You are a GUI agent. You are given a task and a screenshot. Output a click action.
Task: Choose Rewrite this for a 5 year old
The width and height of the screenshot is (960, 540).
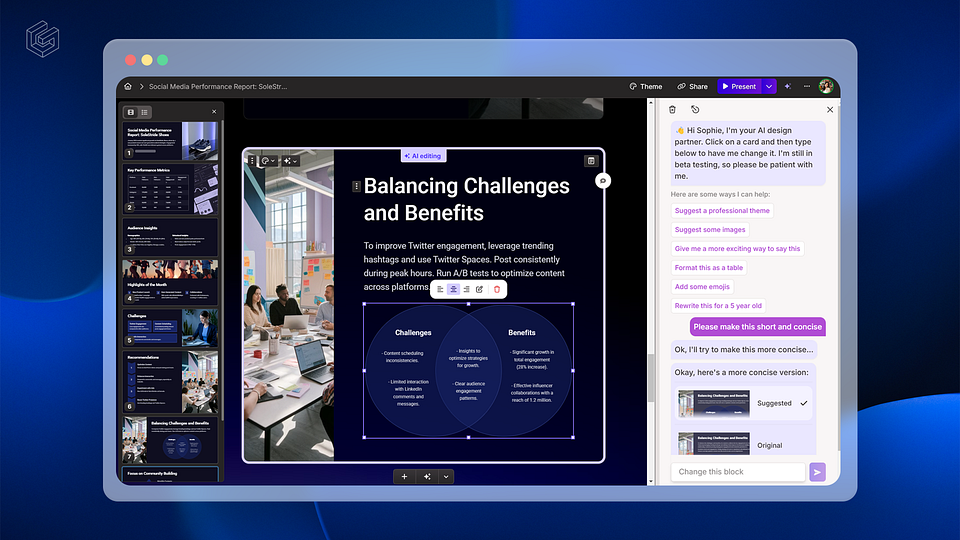(718, 306)
